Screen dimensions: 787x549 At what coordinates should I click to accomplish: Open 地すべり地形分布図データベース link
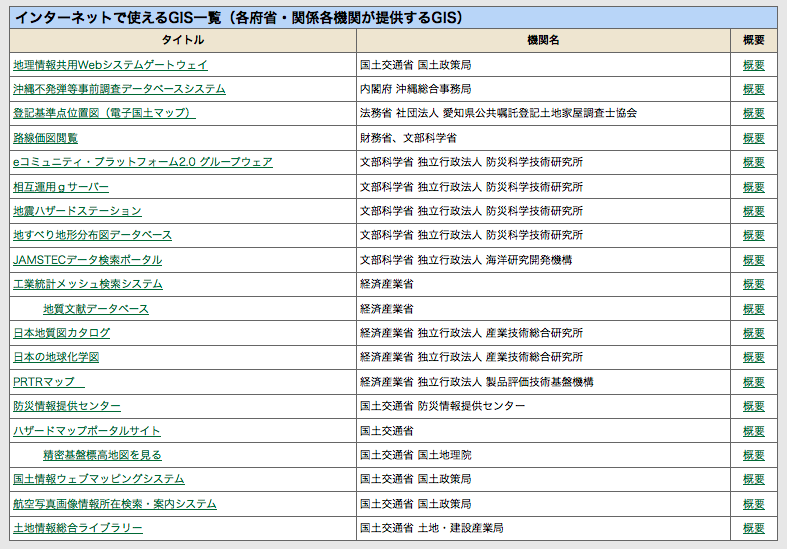pos(92,235)
